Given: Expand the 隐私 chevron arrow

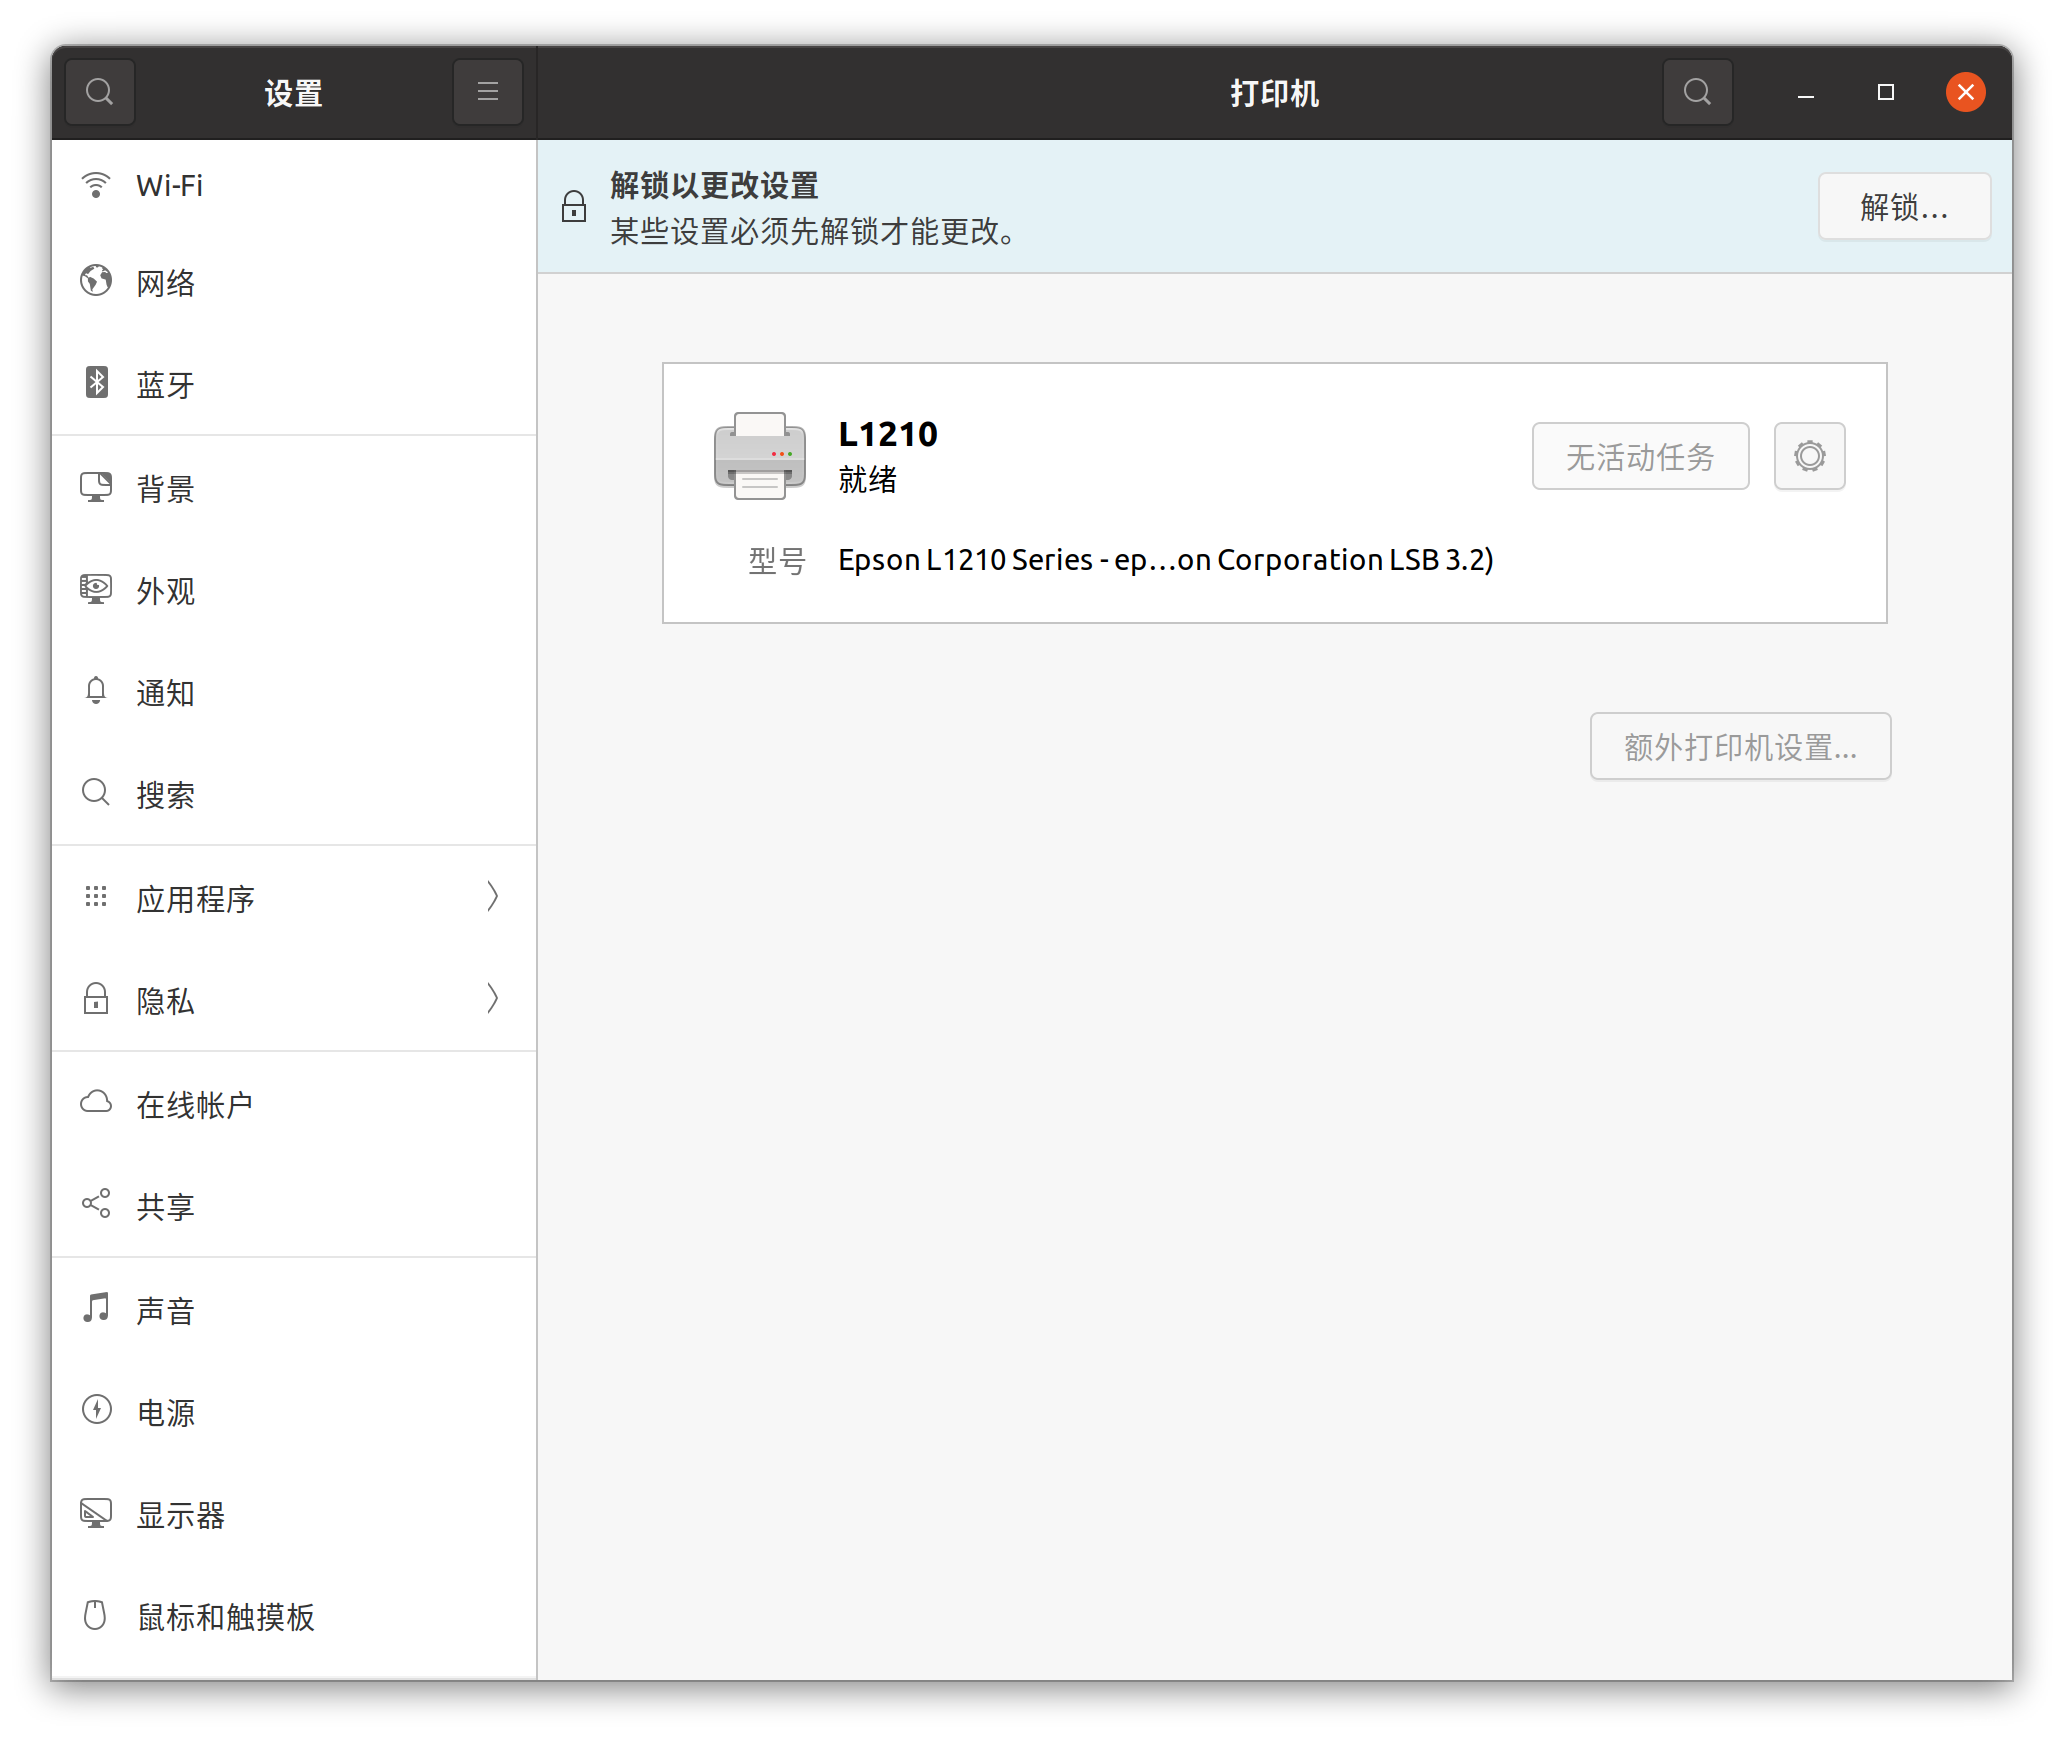Looking at the screenshot, I should click(x=492, y=999).
